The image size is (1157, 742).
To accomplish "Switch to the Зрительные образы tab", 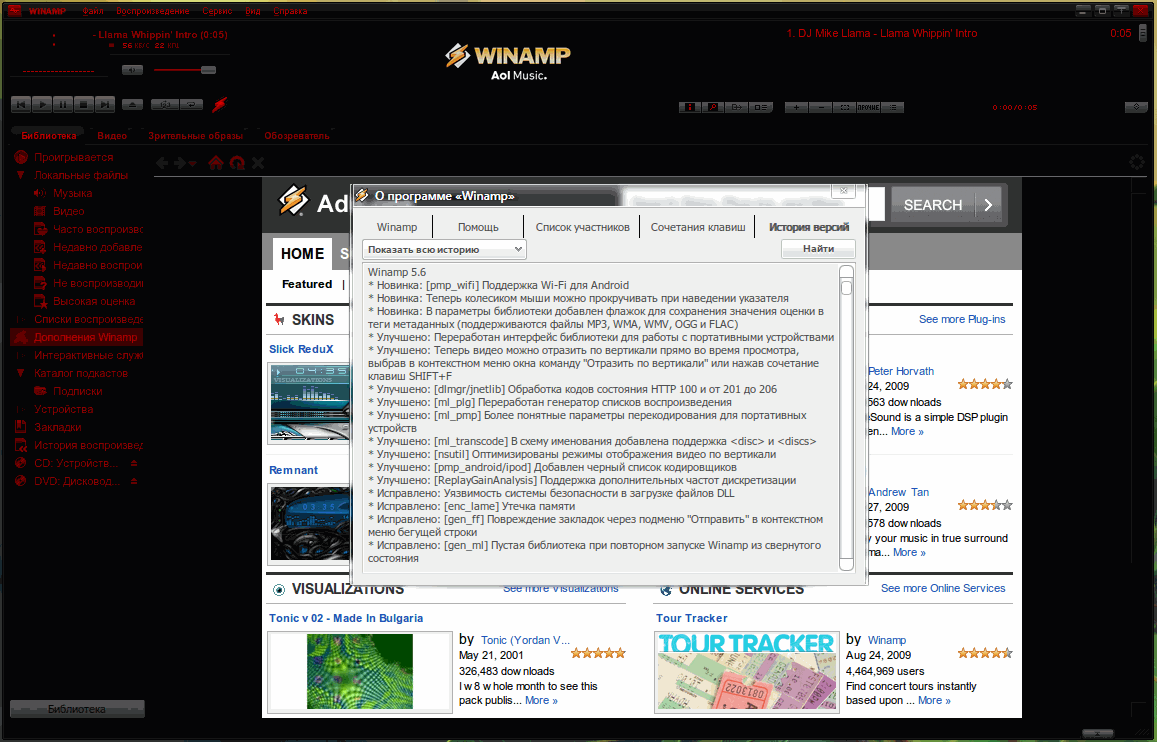I will point(196,136).
